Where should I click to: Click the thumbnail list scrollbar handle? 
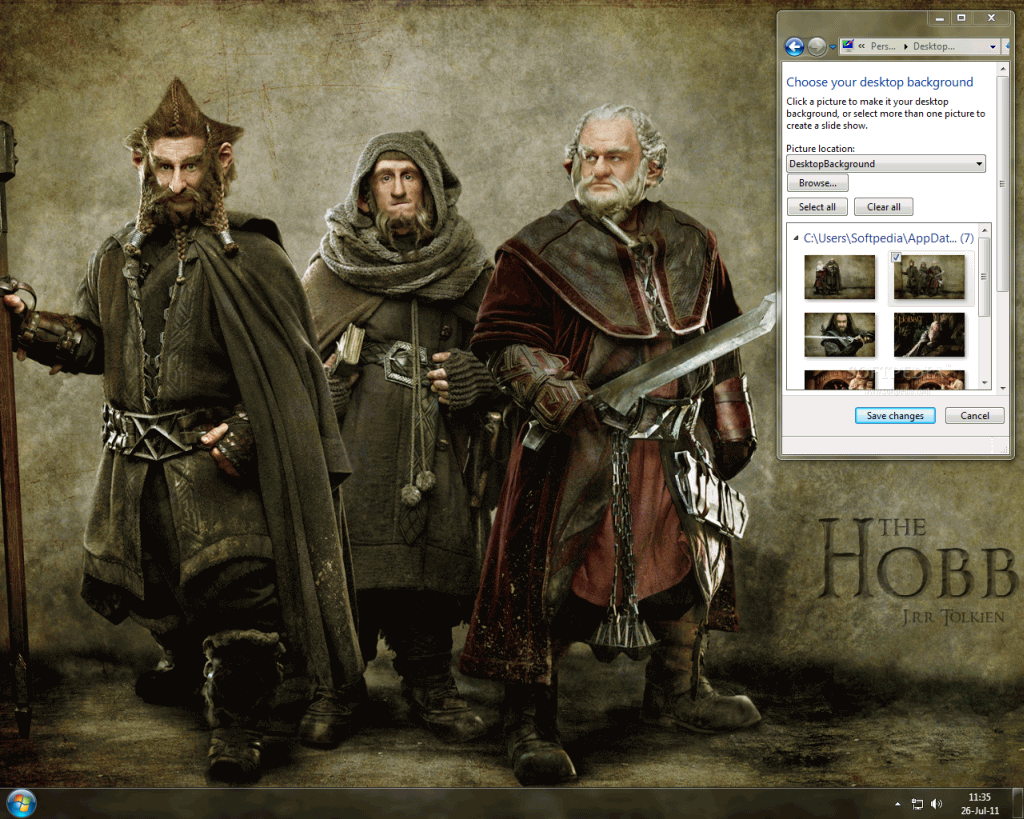coord(984,277)
